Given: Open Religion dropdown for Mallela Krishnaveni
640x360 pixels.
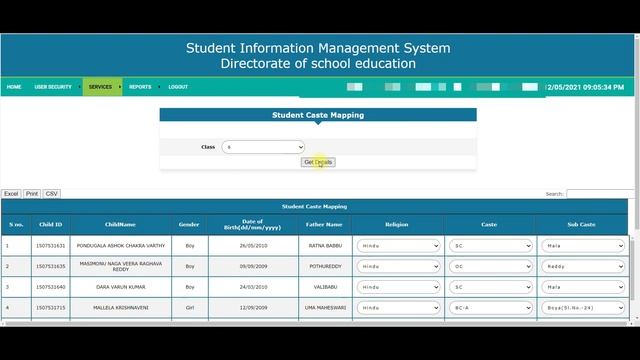Looking at the screenshot, I should 398,308.
